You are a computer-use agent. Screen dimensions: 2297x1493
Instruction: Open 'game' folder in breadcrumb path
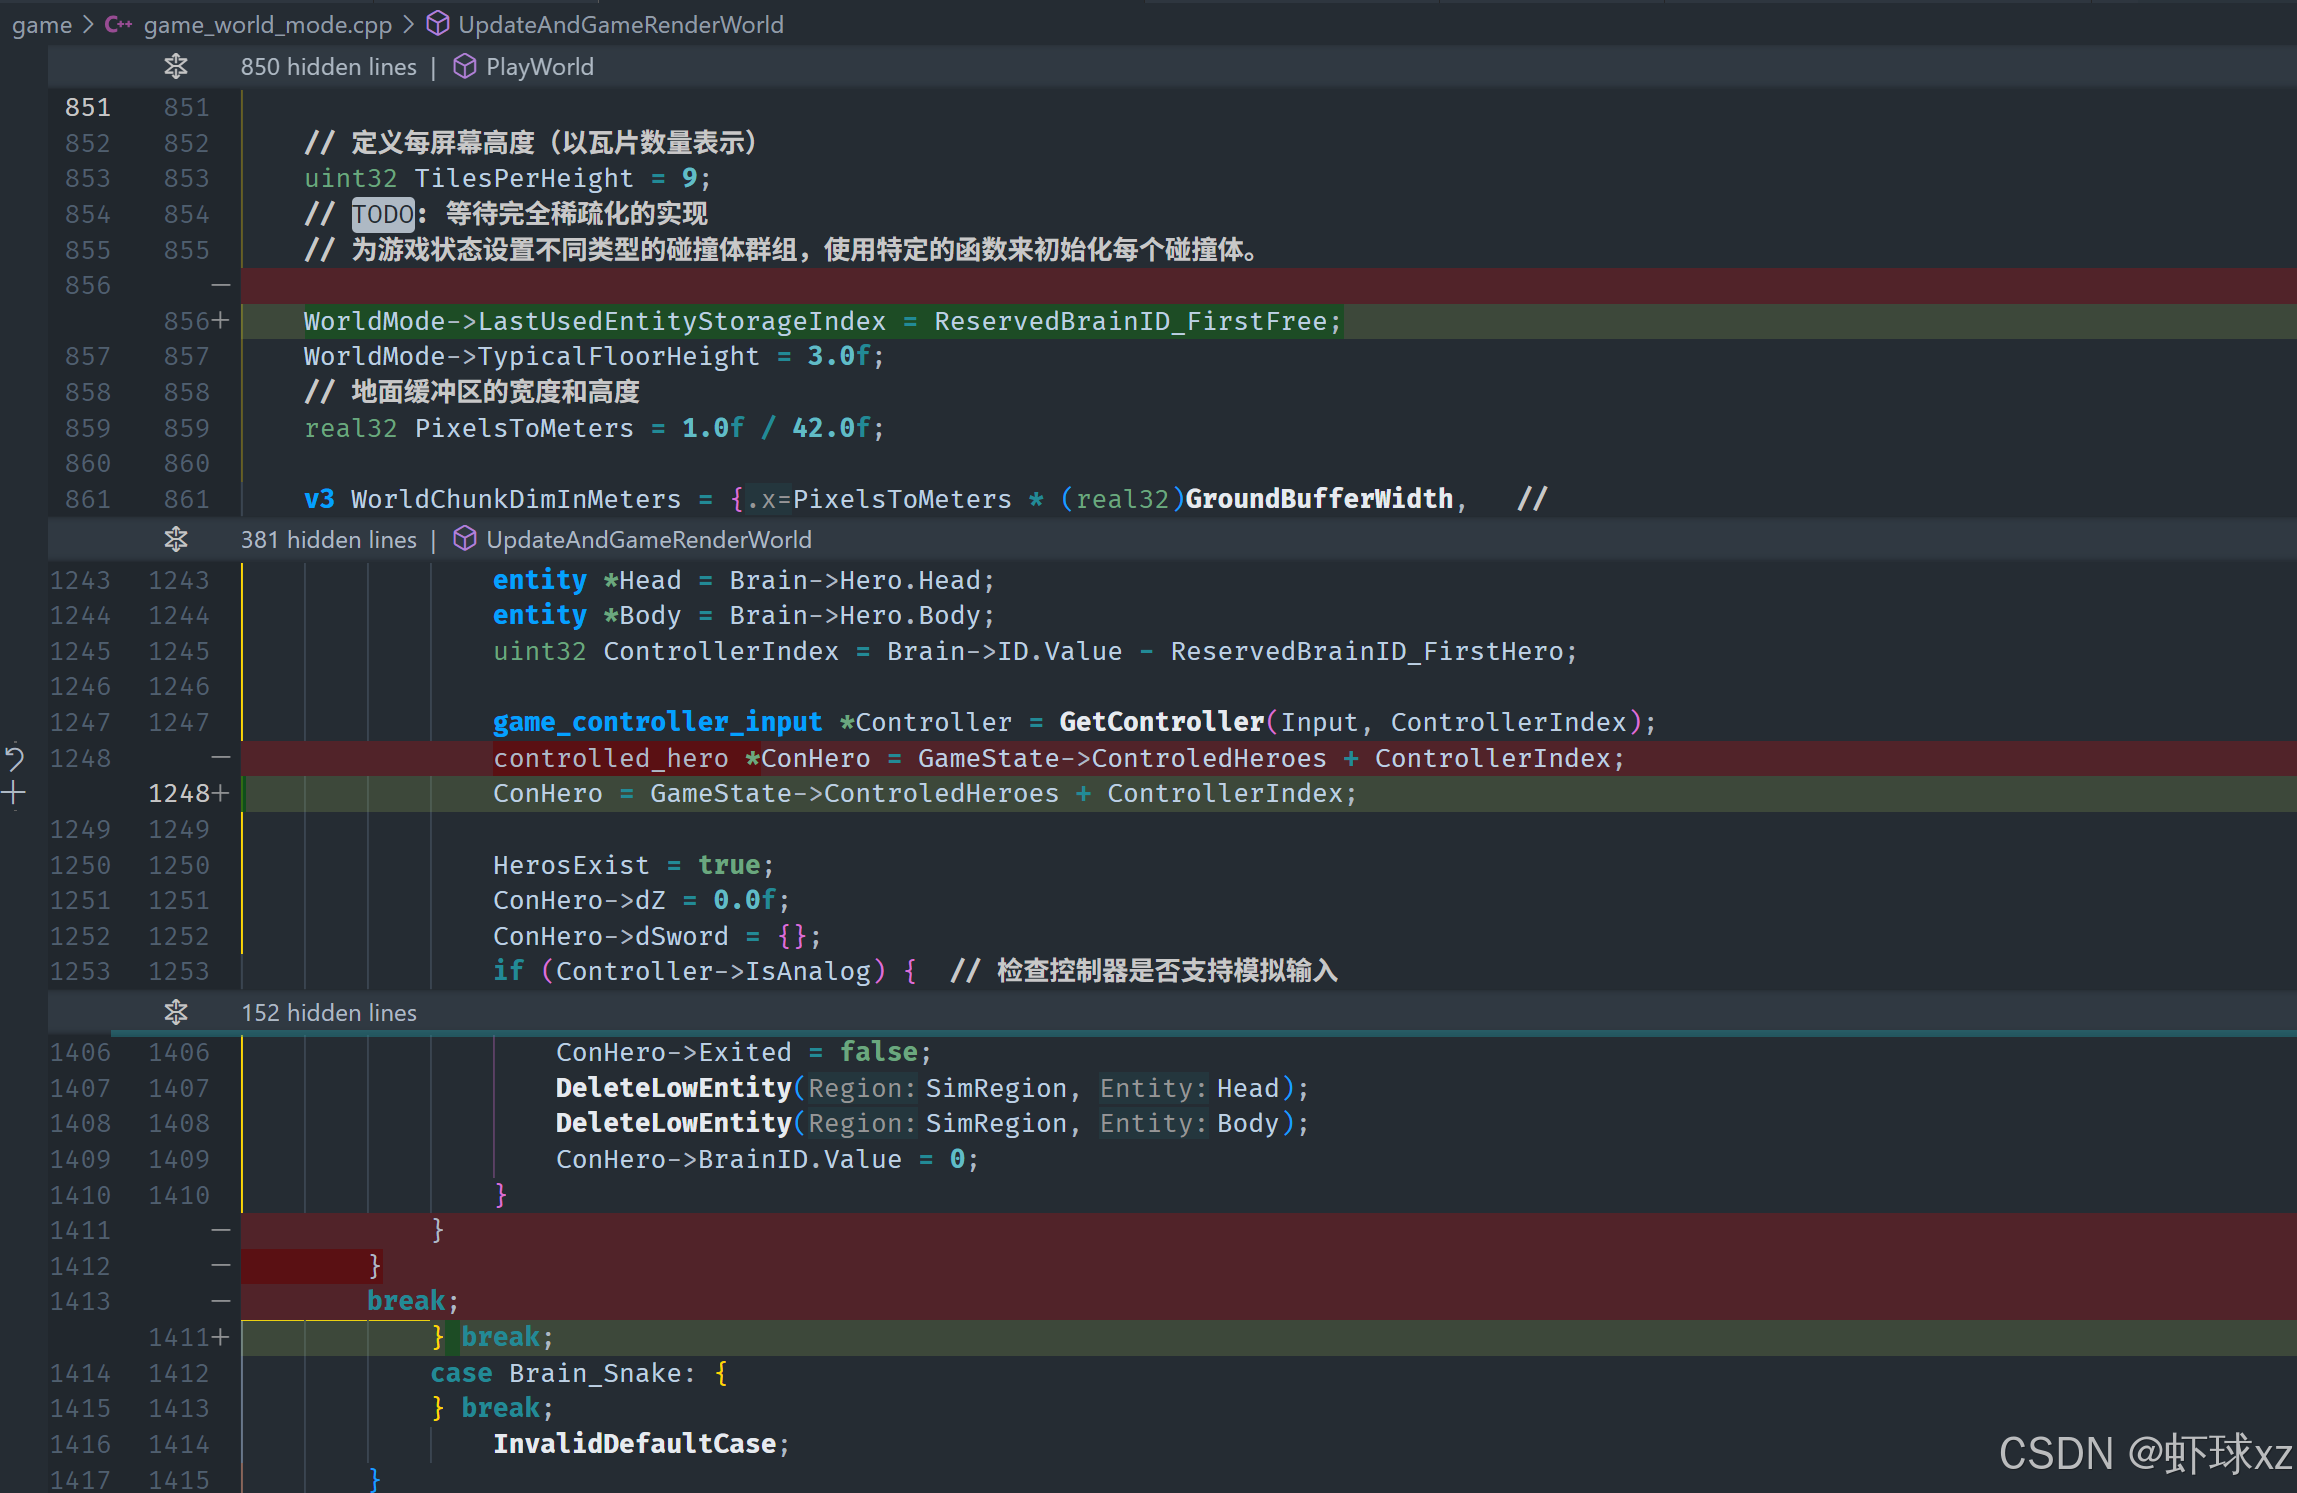(x=41, y=24)
